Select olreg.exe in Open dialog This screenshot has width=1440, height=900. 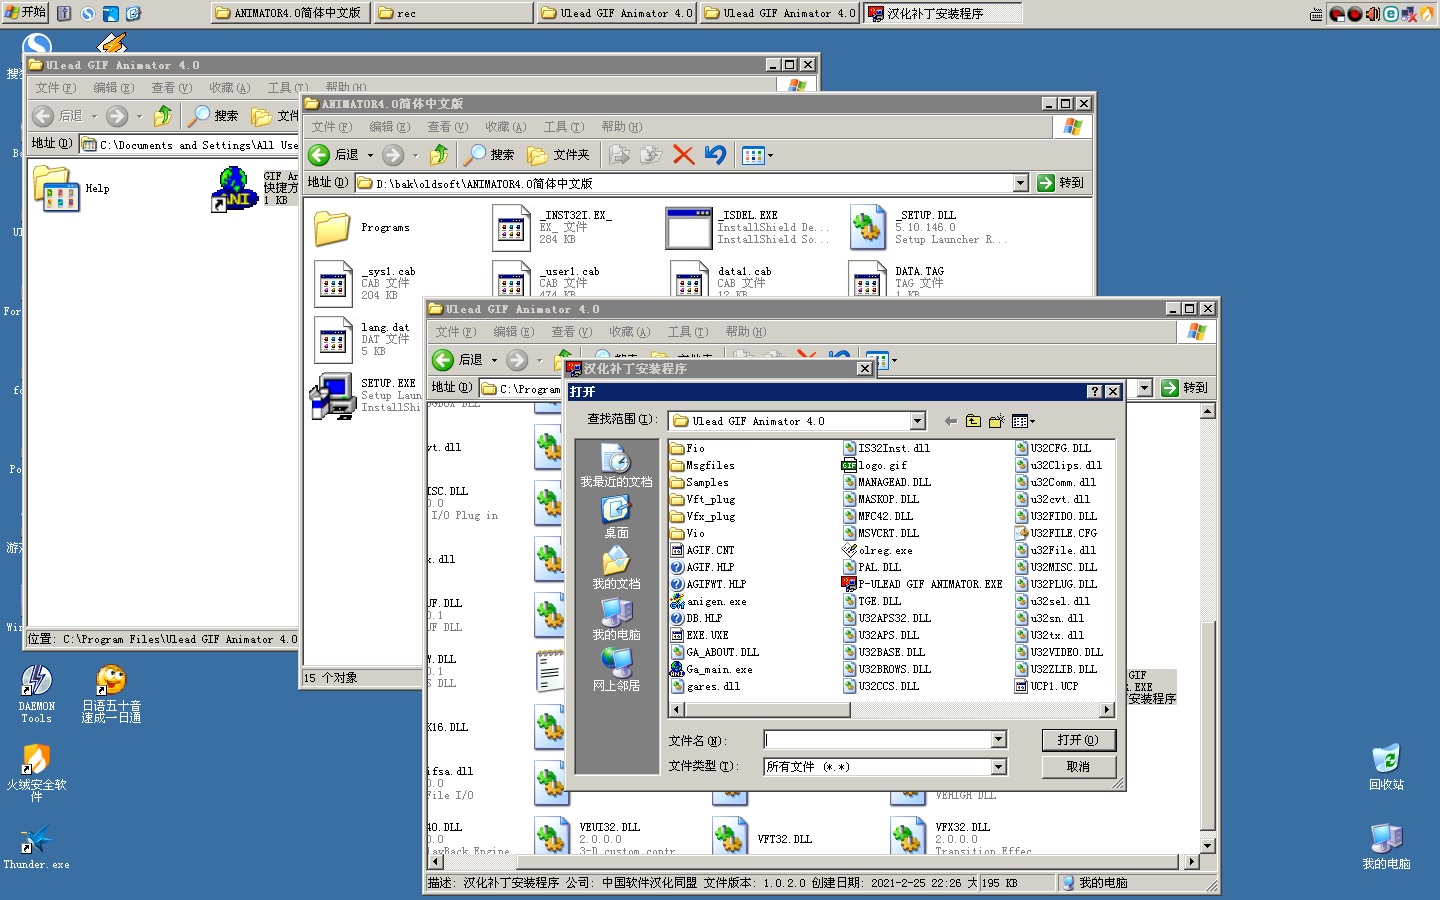[877, 550]
